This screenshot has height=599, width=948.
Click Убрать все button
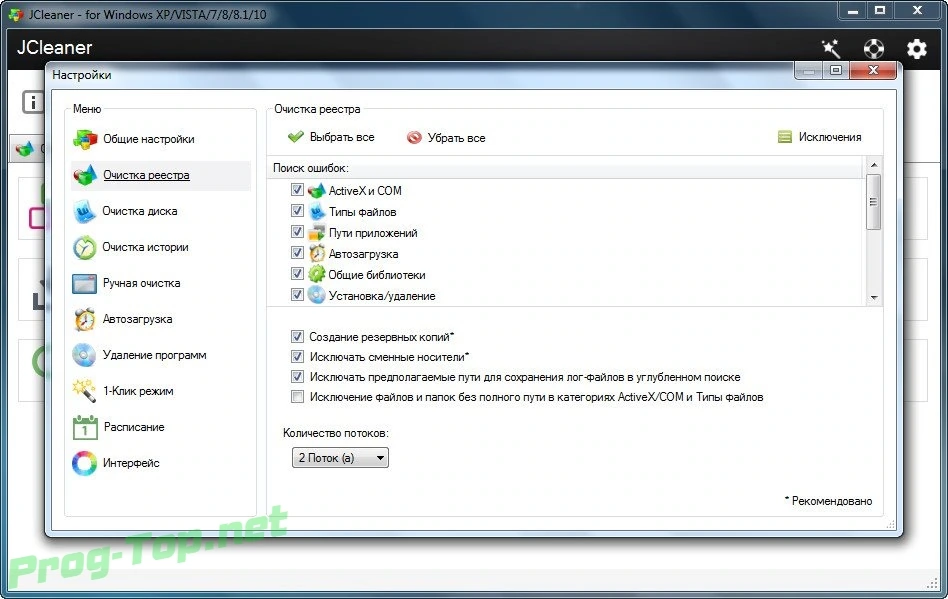(446, 138)
